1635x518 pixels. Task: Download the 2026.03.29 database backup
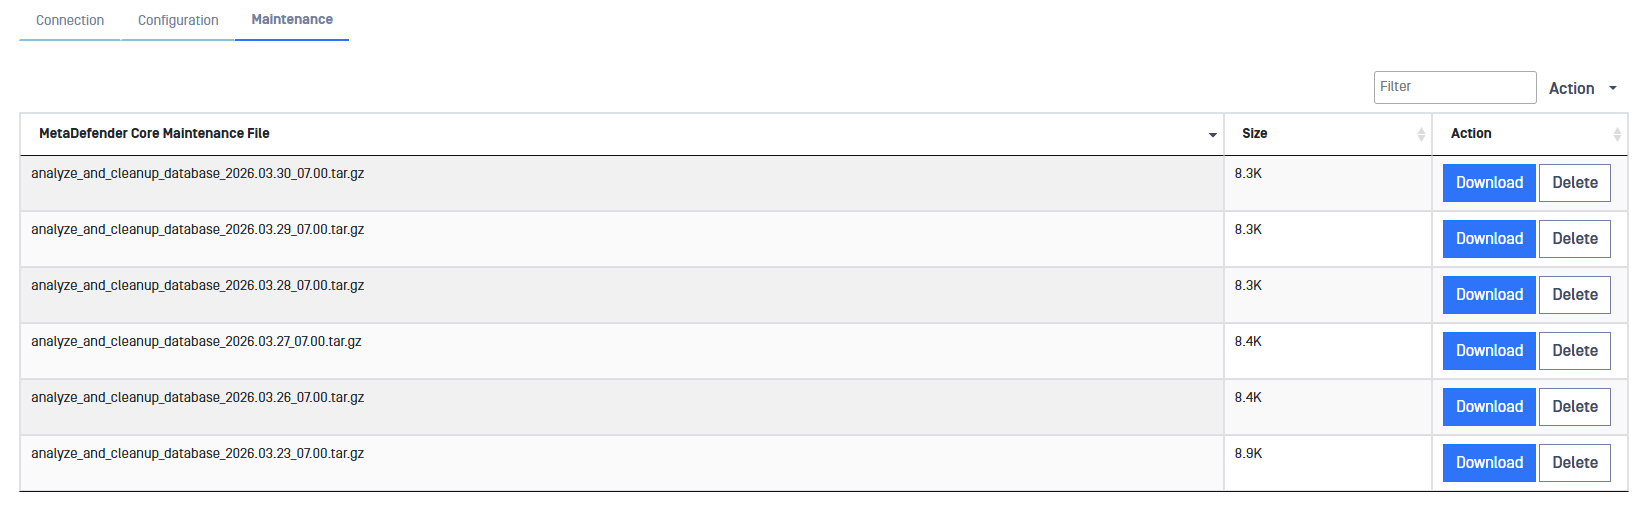pos(1489,239)
